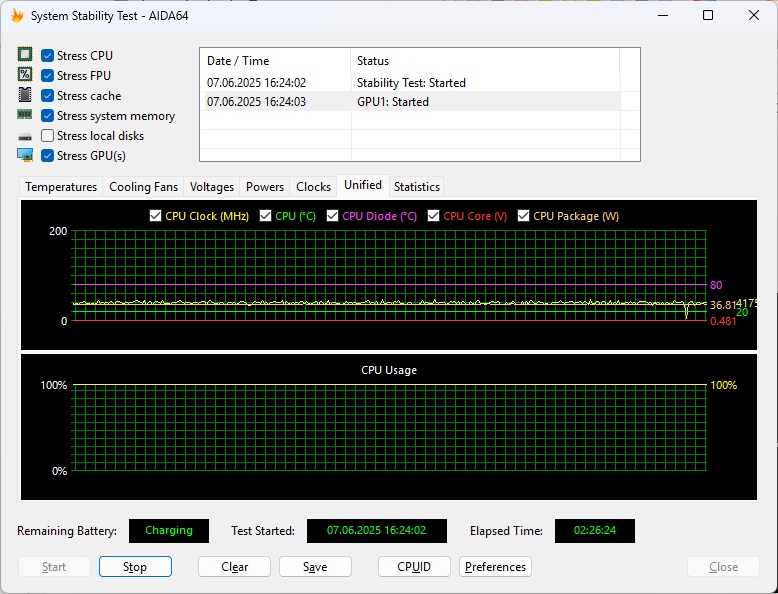
Task: Click the Charging battery status field
Action: (169, 530)
